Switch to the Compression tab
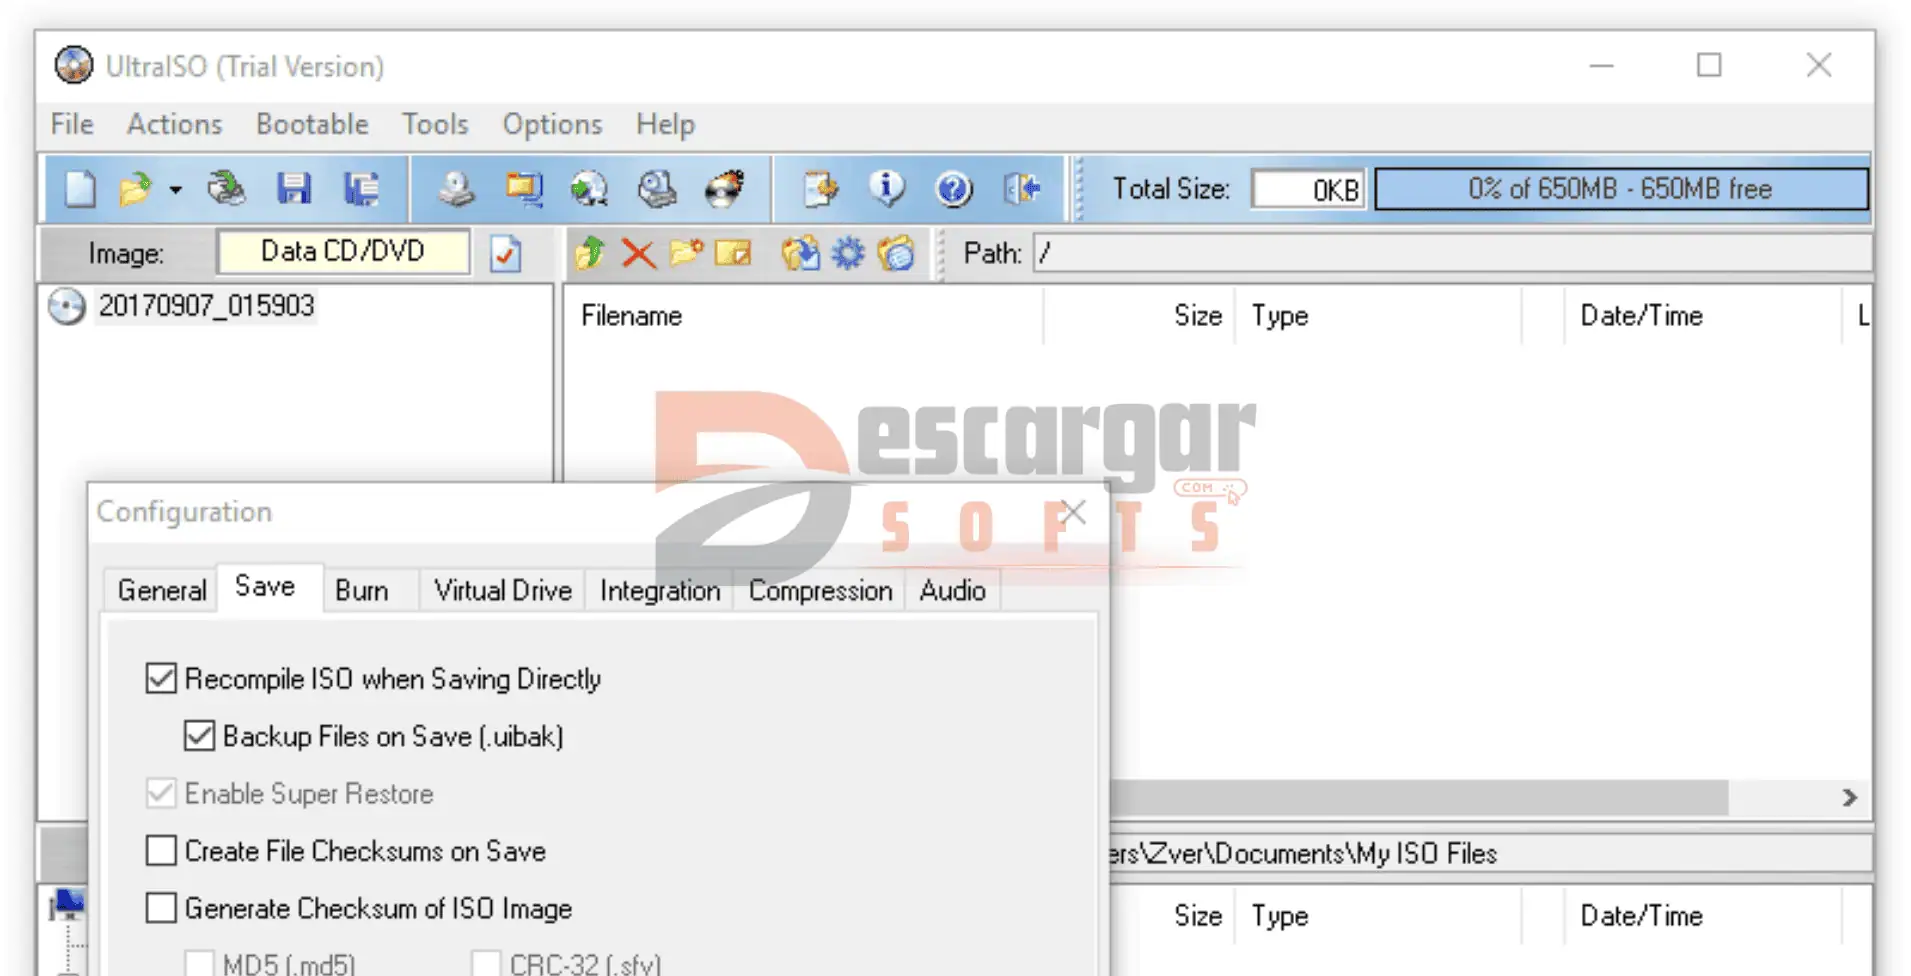 [820, 591]
